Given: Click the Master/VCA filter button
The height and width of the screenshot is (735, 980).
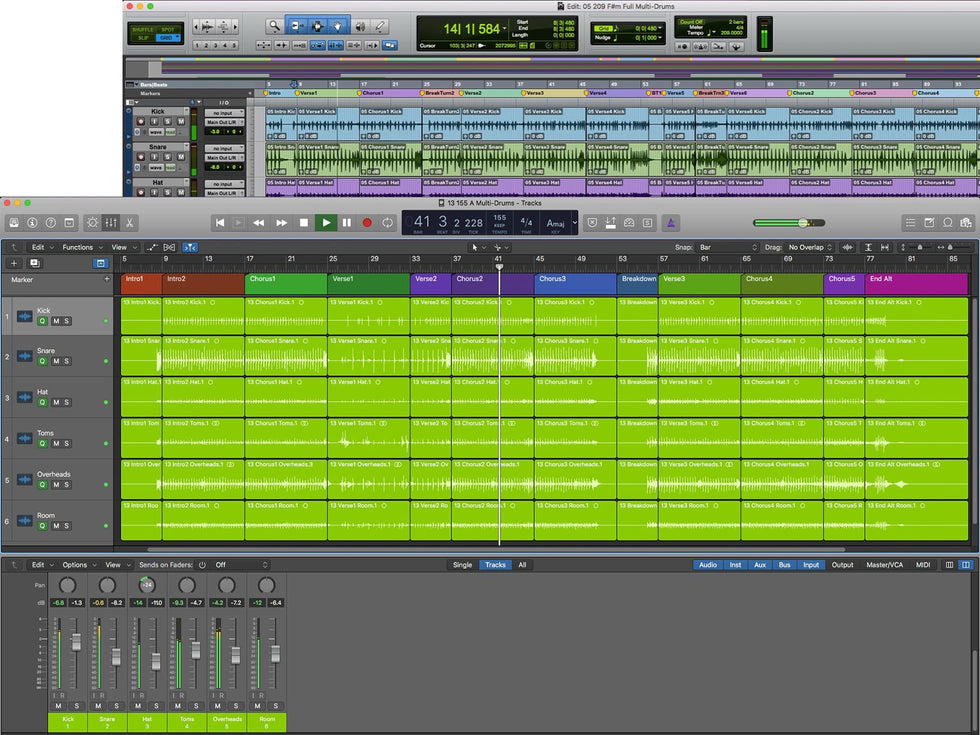Looking at the screenshot, I should pos(885,565).
